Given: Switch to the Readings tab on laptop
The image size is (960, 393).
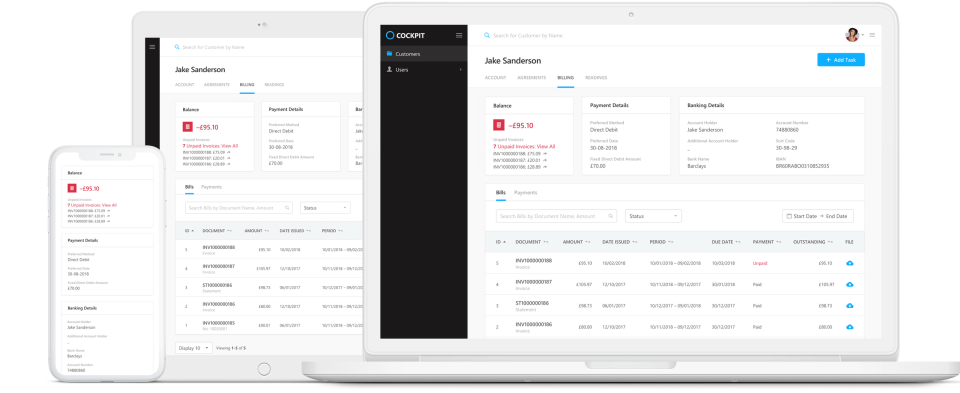Looking at the screenshot, I should pos(596,78).
